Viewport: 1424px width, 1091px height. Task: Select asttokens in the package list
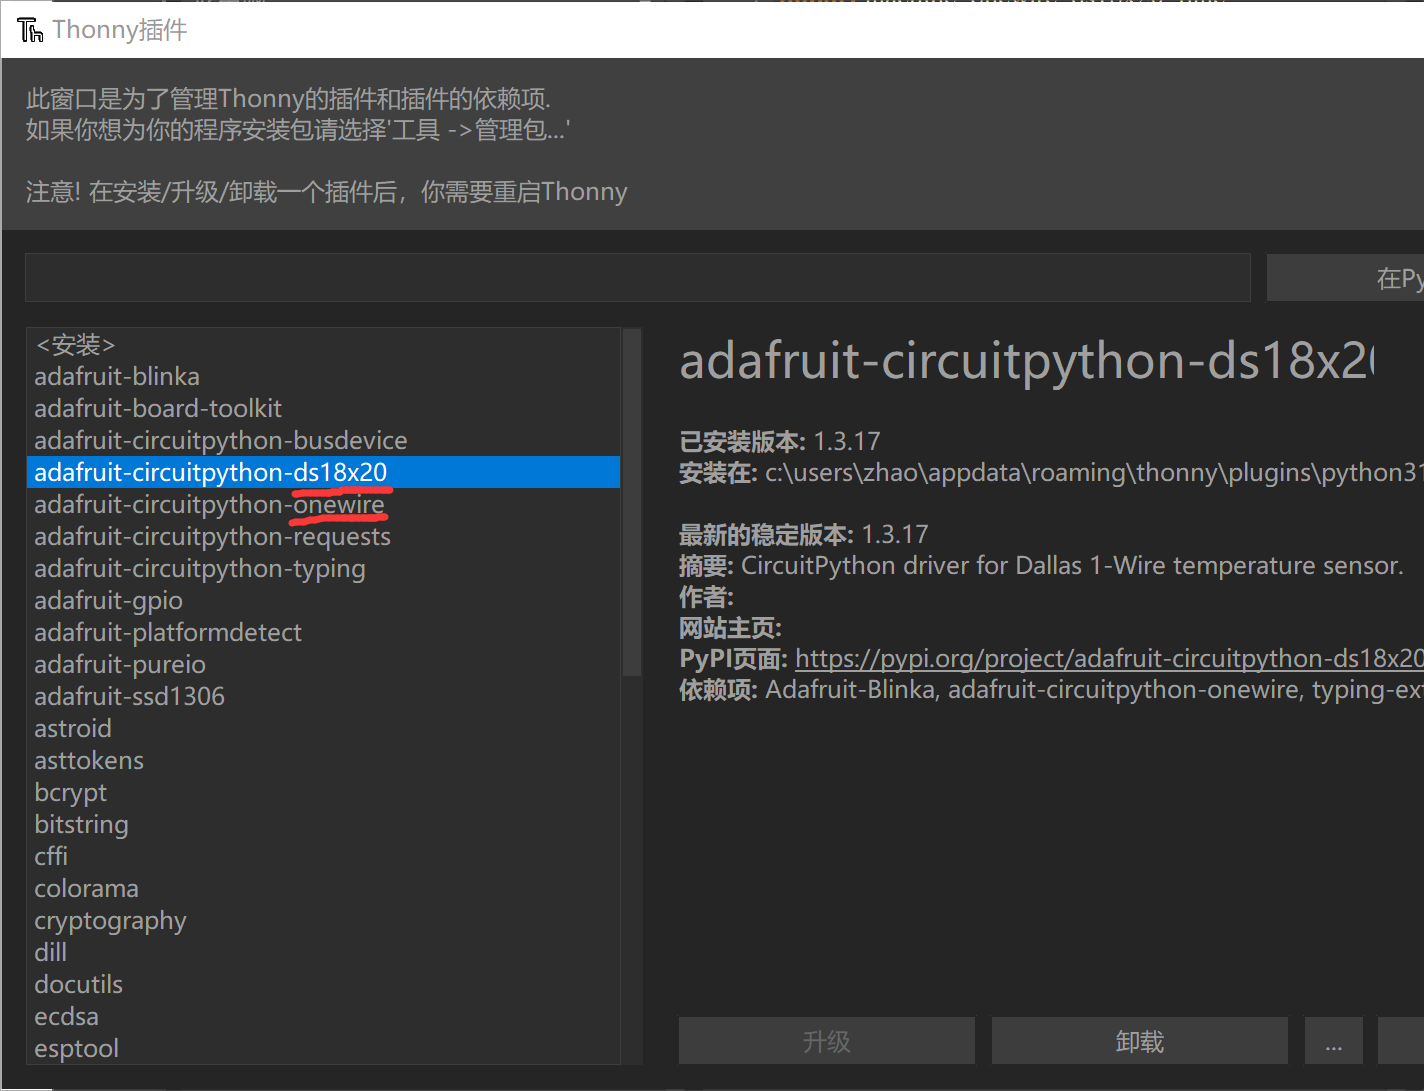tap(324, 760)
